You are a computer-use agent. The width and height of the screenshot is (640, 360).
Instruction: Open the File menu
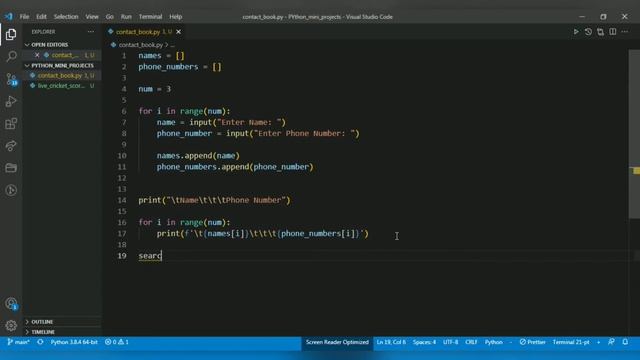24,17
